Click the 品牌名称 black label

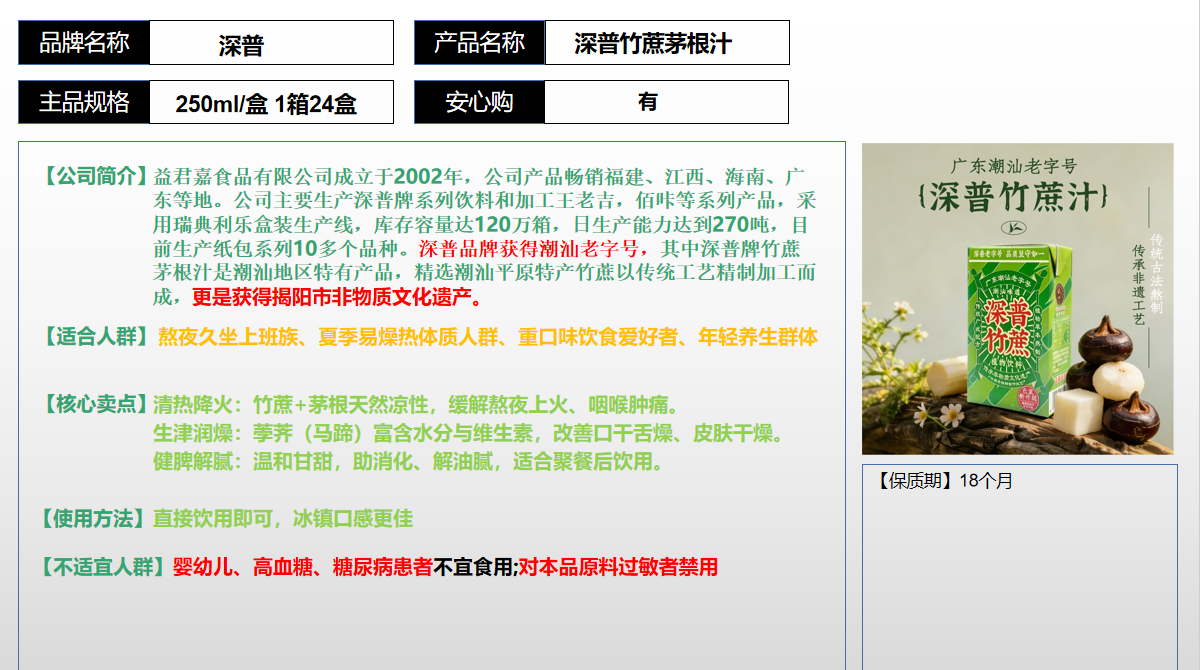[x=83, y=42]
